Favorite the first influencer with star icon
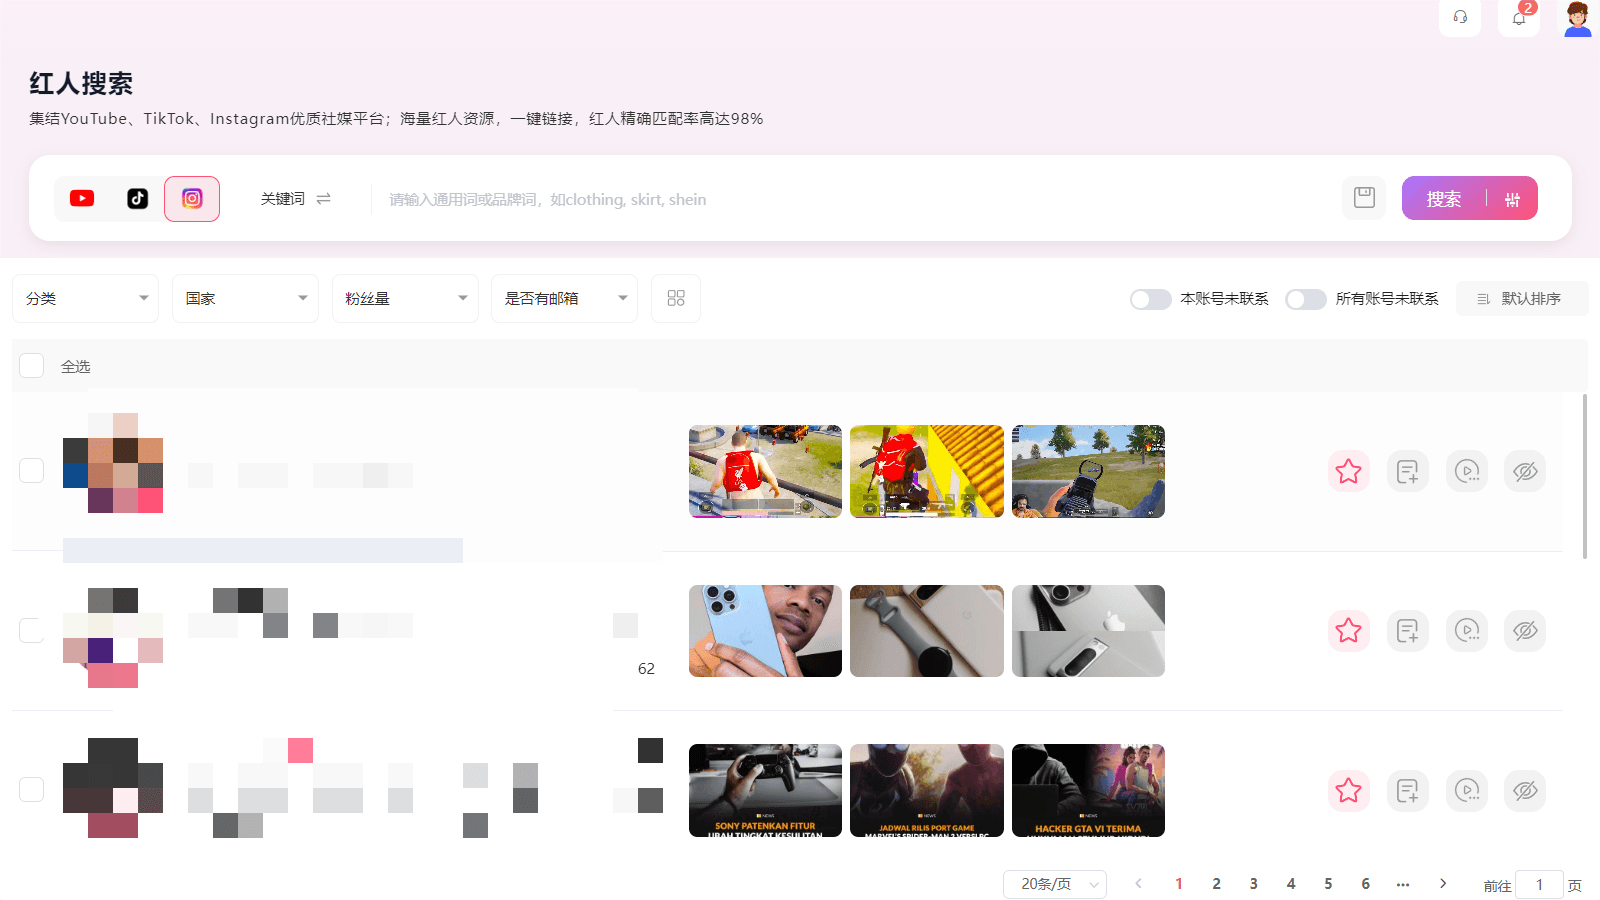The width and height of the screenshot is (1600, 900). coord(1348,471)
